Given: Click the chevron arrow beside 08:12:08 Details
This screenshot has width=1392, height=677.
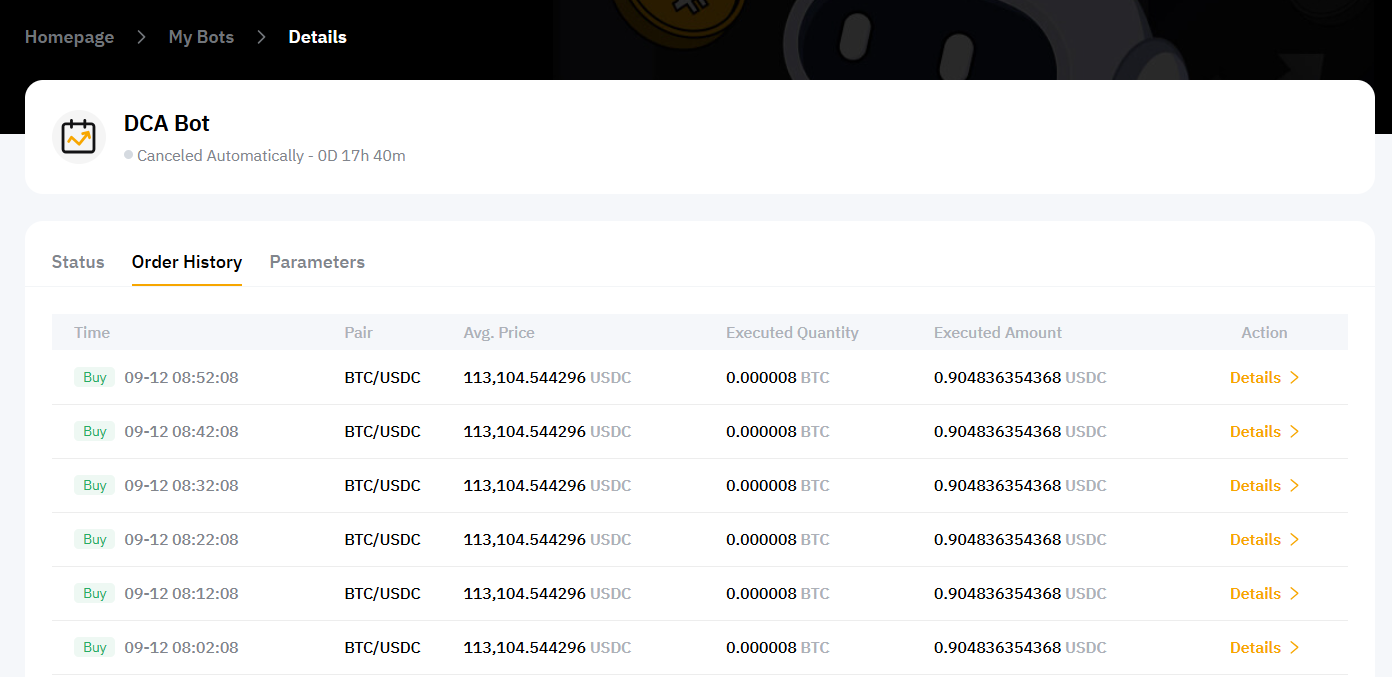Looking at the screenshot, I should [1294, 593].
